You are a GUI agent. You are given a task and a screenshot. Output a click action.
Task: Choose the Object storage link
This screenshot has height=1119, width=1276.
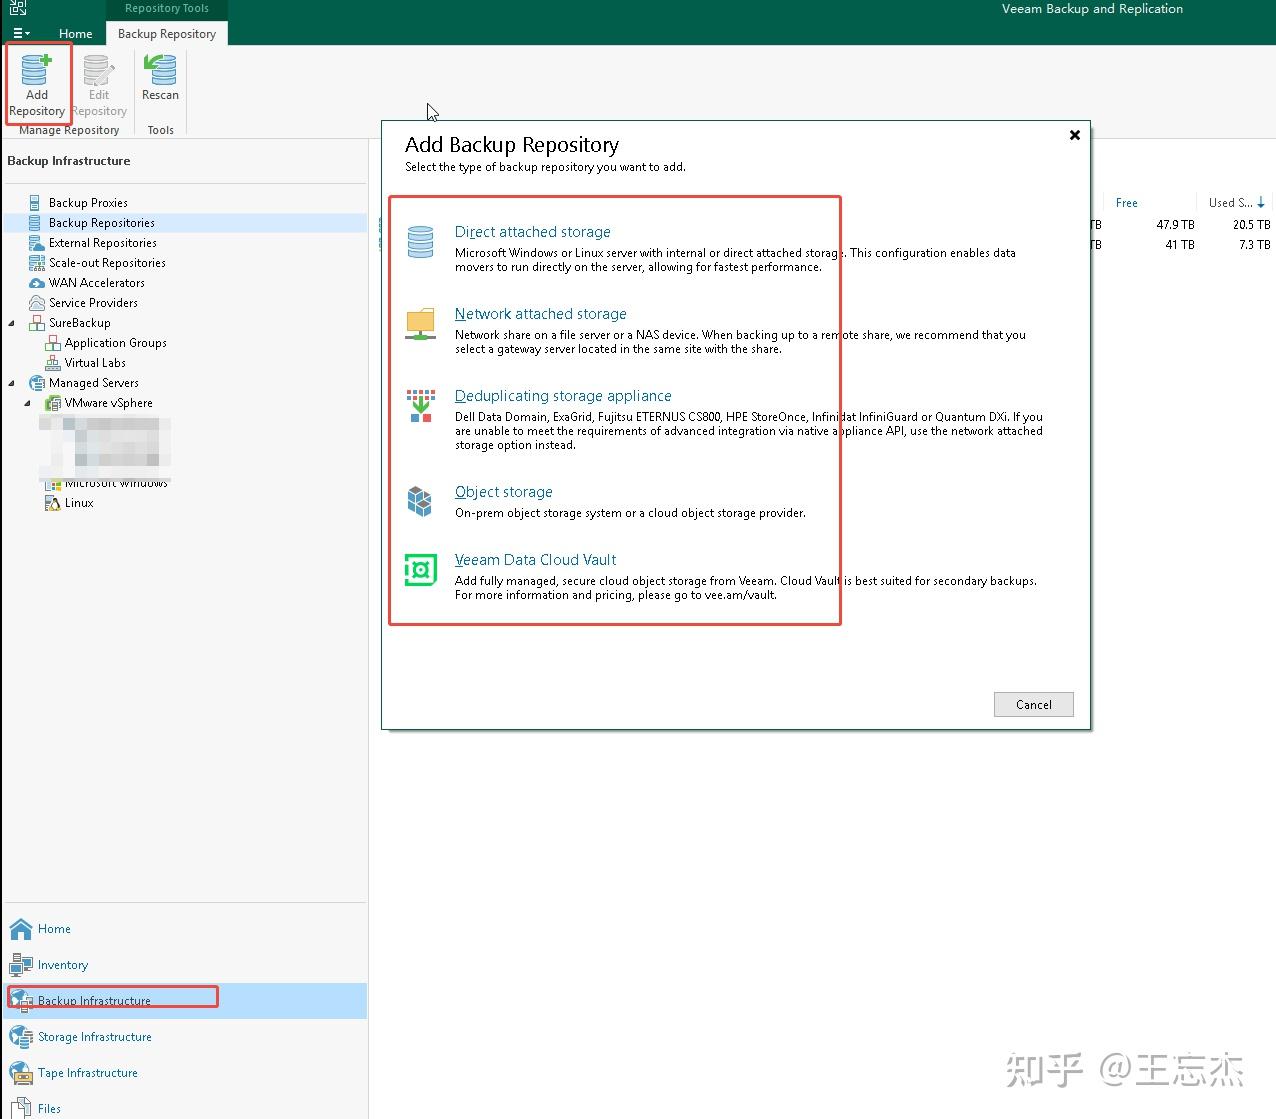pyautogui.click(x=503, y=492)
